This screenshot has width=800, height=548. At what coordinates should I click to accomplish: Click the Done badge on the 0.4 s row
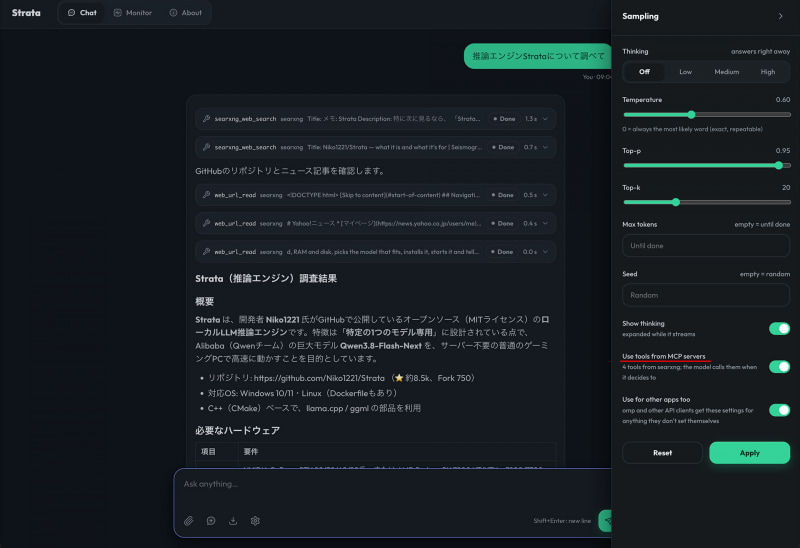(x=503, y=223)
